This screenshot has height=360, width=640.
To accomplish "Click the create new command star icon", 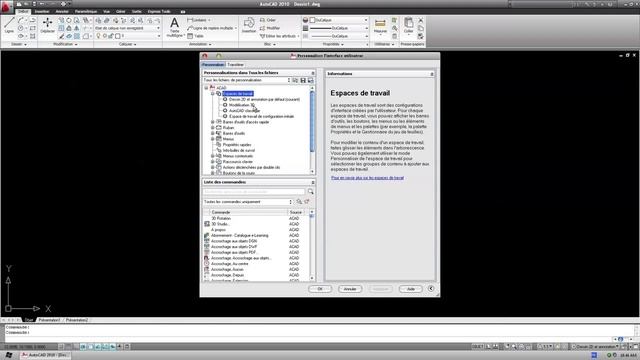I will [307, 202].
